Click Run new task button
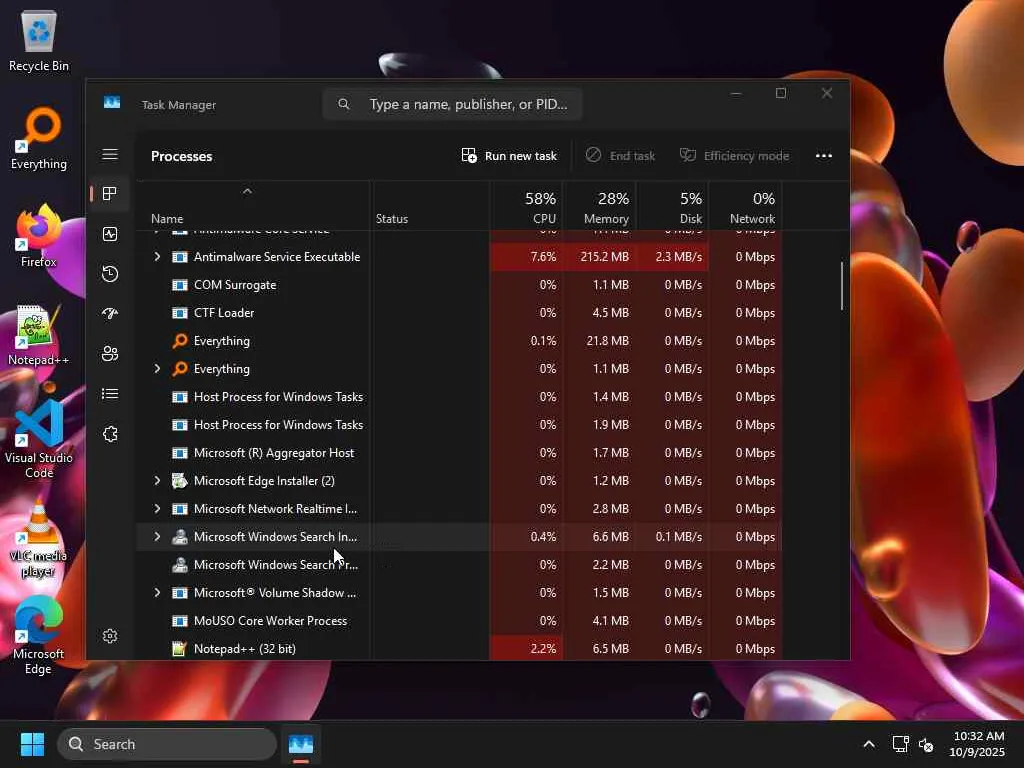This screenshot has height=768, width=1024. (509, 155)
